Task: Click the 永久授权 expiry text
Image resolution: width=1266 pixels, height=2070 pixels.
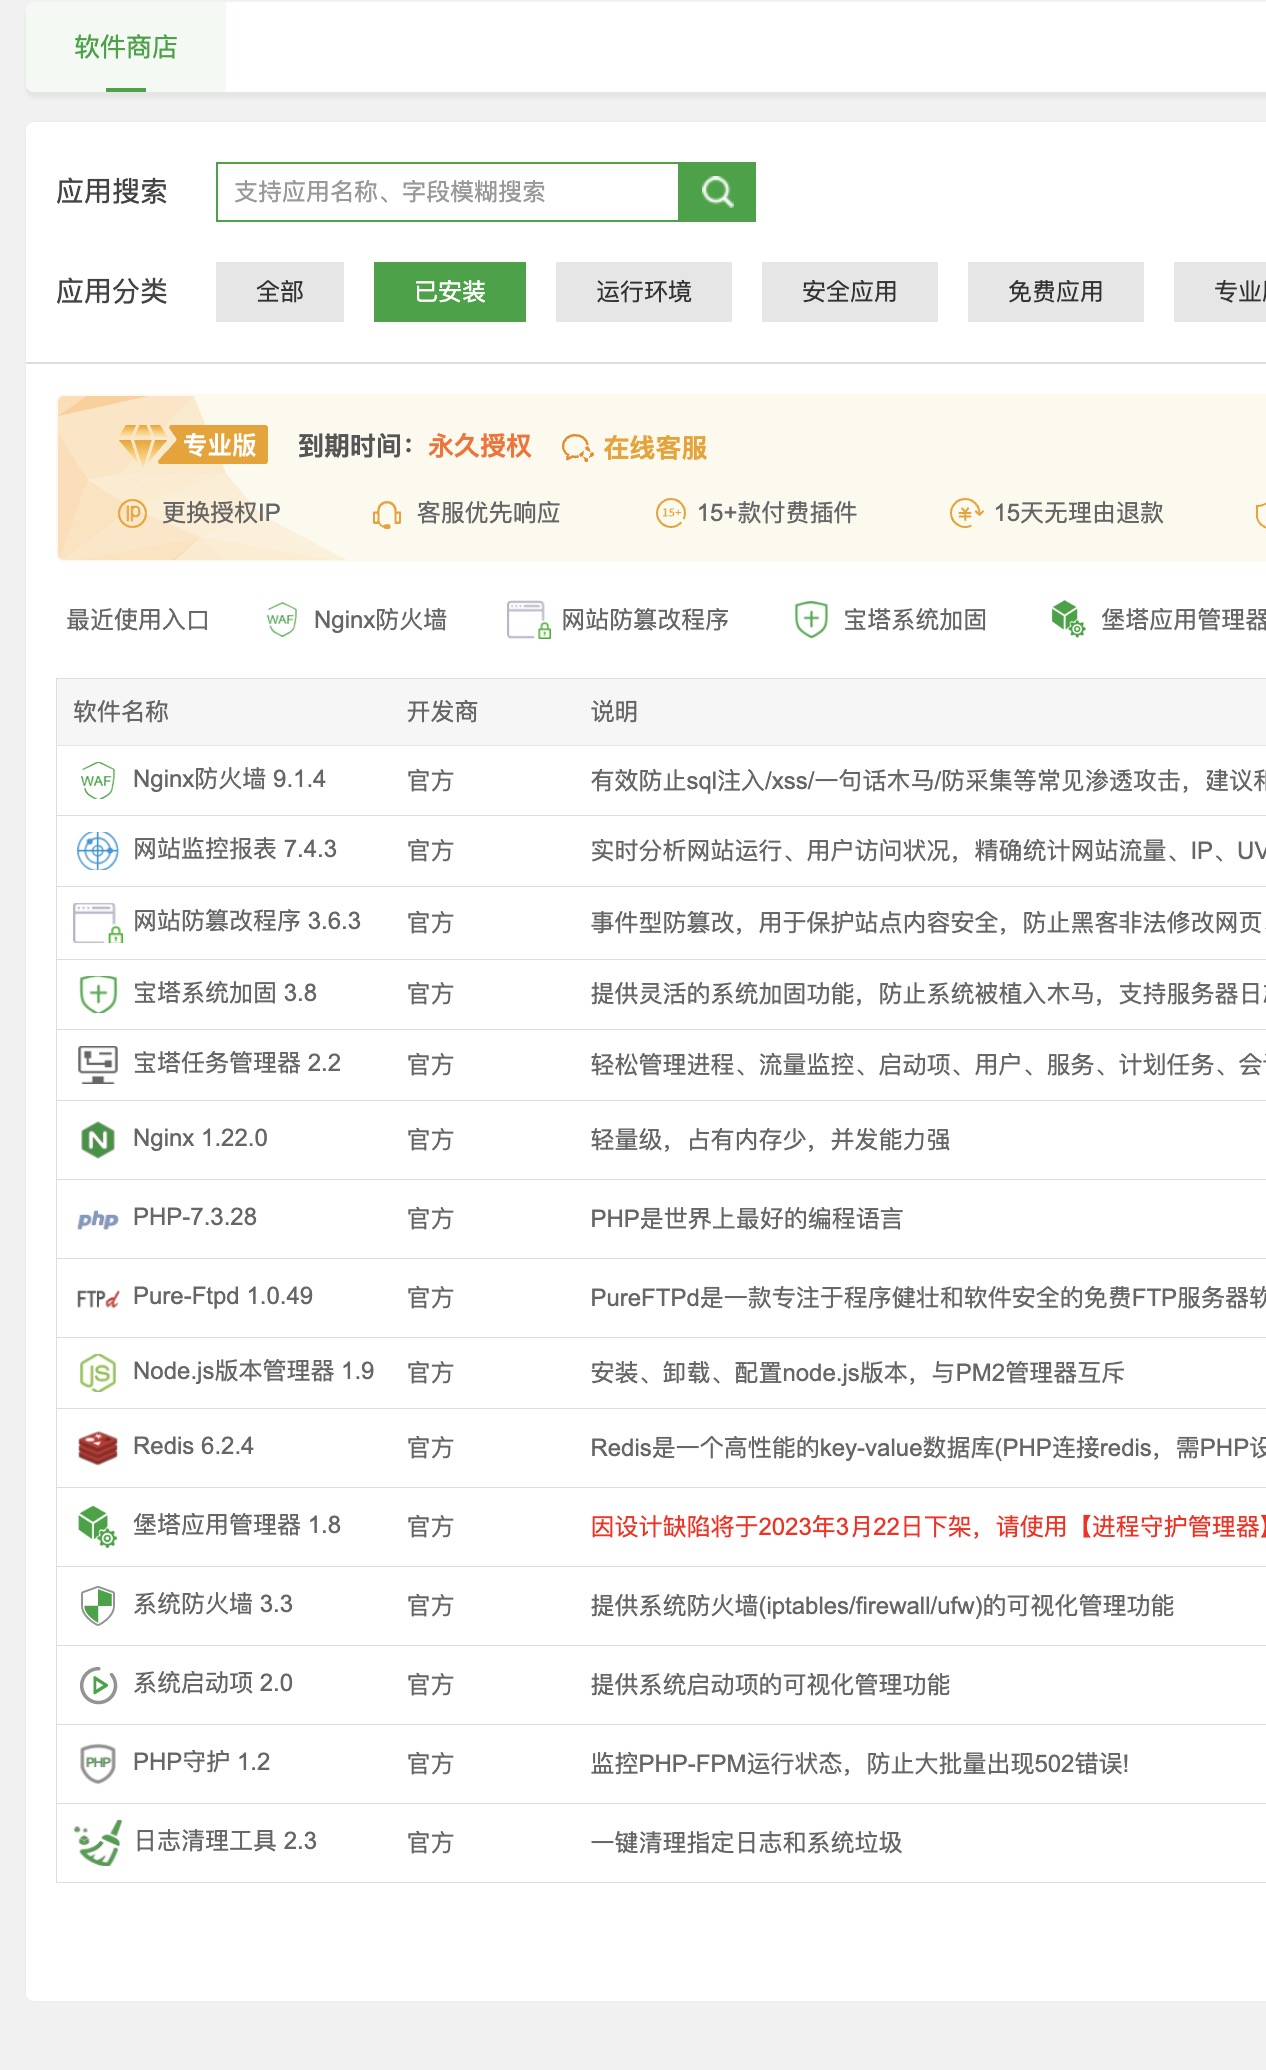Action: pyautogui.click(x=480, y=446)
